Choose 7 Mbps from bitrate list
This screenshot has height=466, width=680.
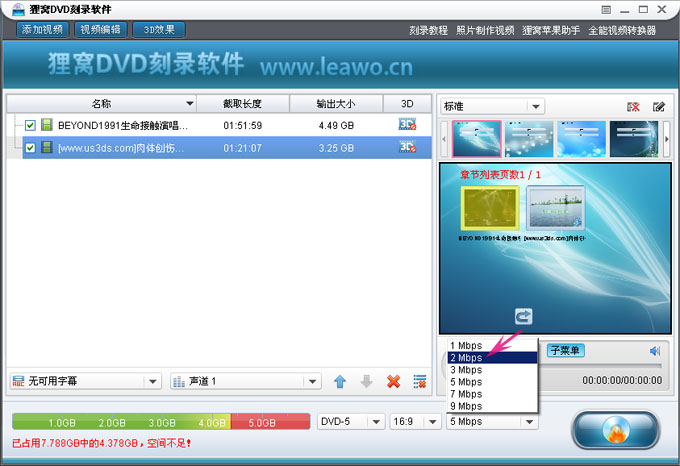coord(492,394)
